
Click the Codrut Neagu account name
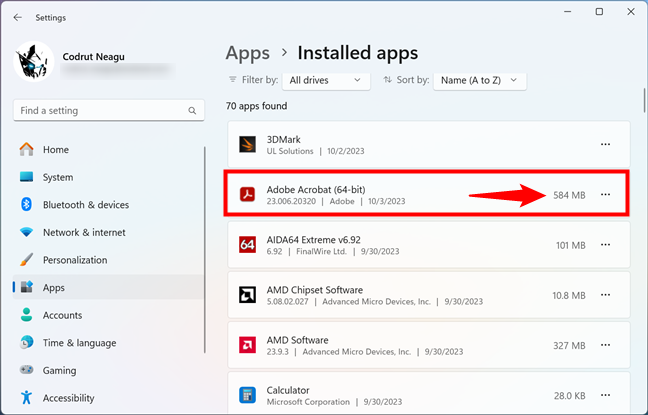pyautogui.click(x=93, y=57)
